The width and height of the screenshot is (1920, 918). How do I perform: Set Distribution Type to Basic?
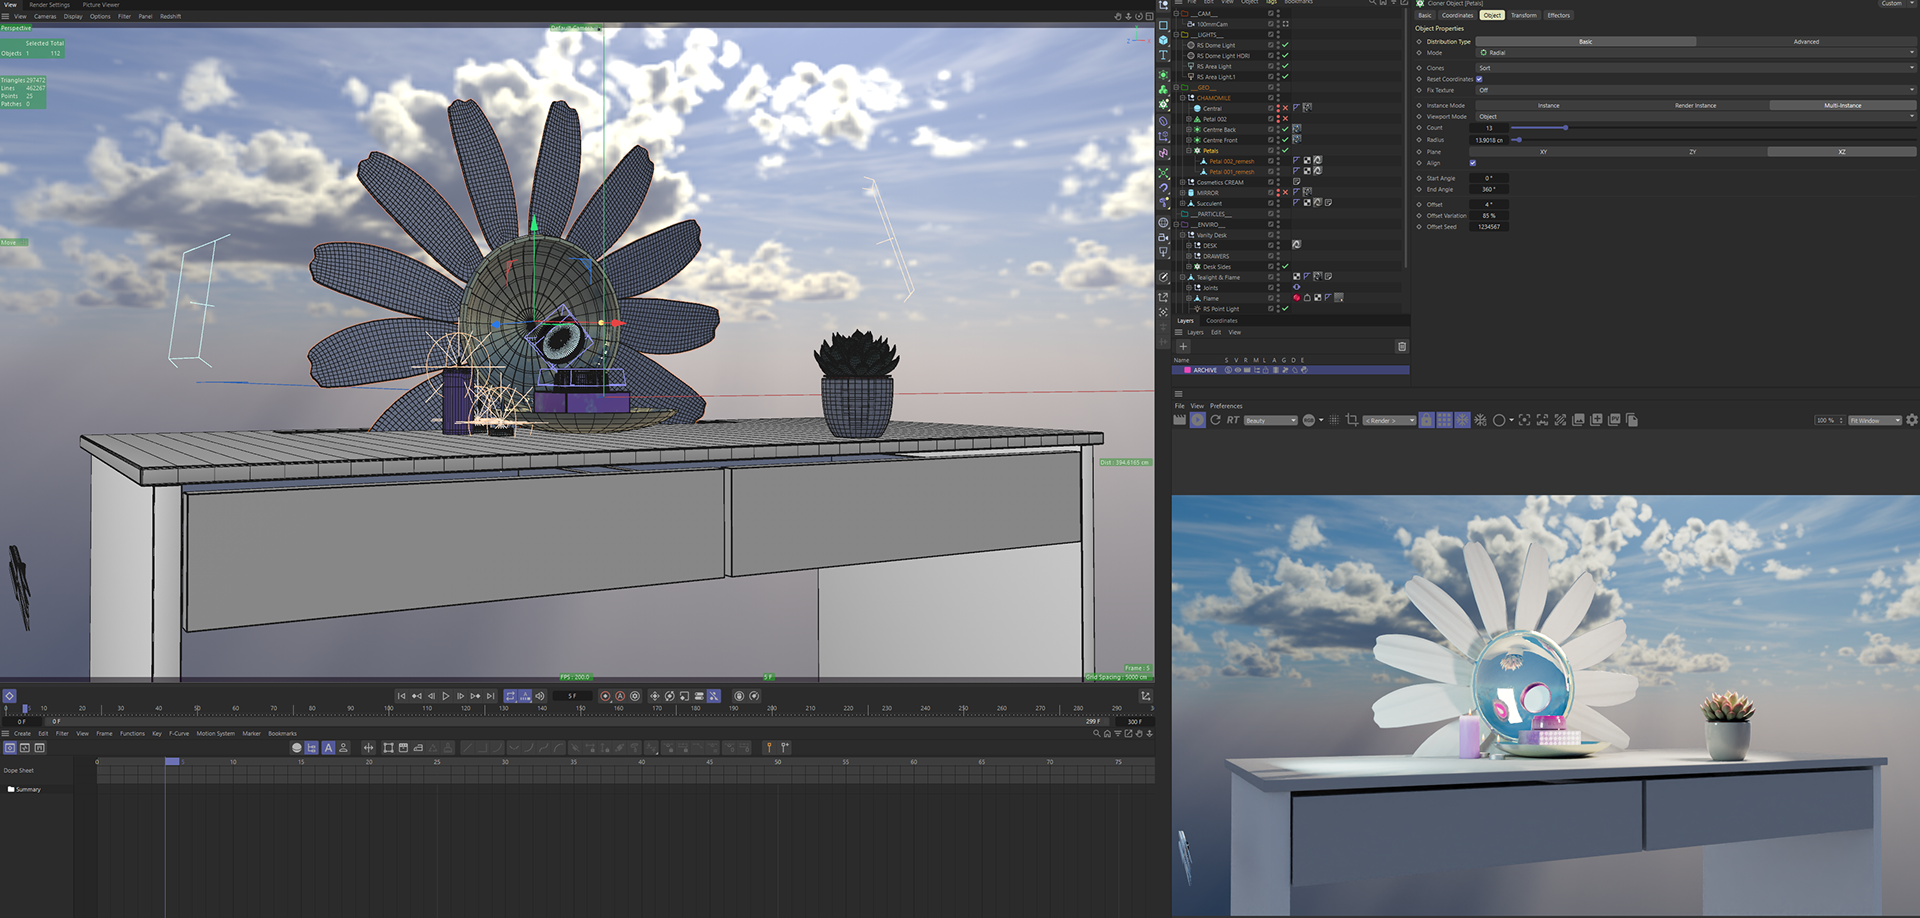click(1585, 41)
